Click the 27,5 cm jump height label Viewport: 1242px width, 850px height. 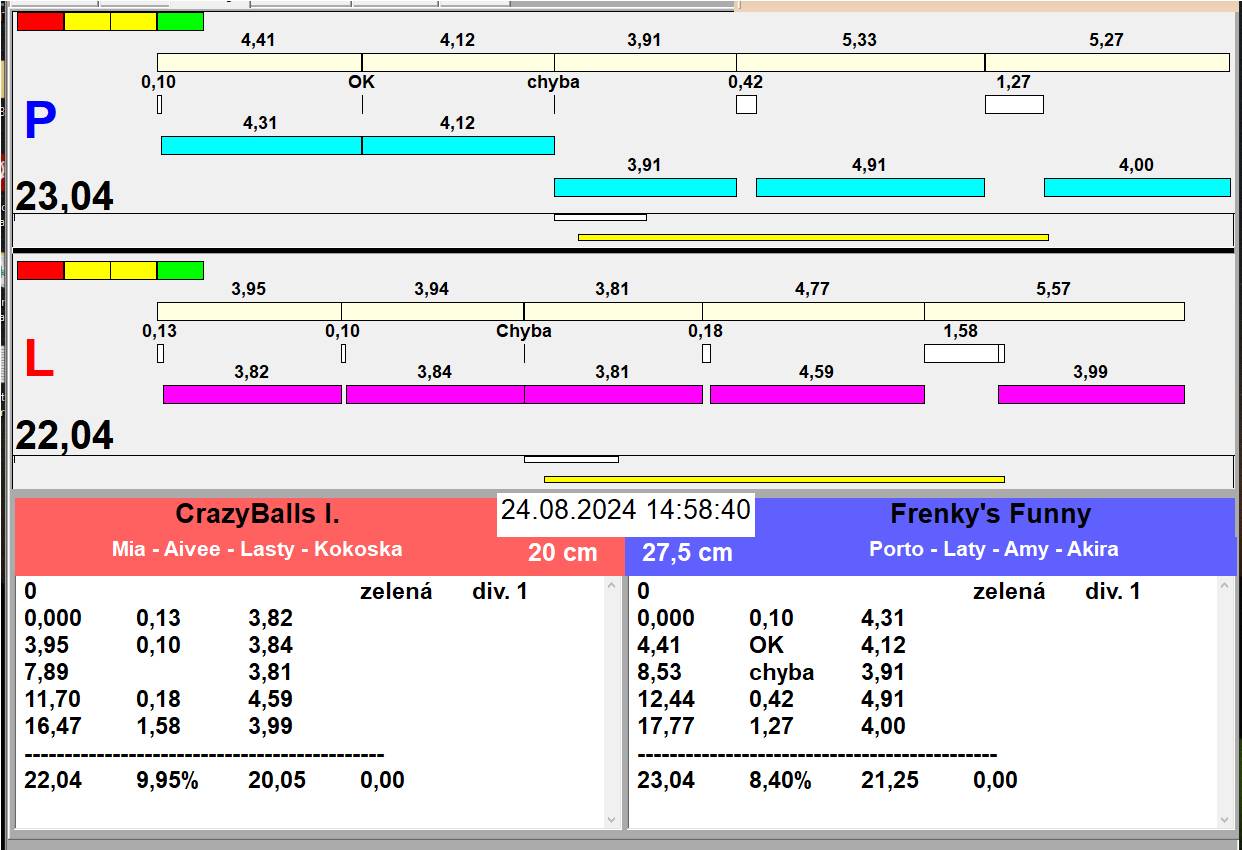pos(687,552)
